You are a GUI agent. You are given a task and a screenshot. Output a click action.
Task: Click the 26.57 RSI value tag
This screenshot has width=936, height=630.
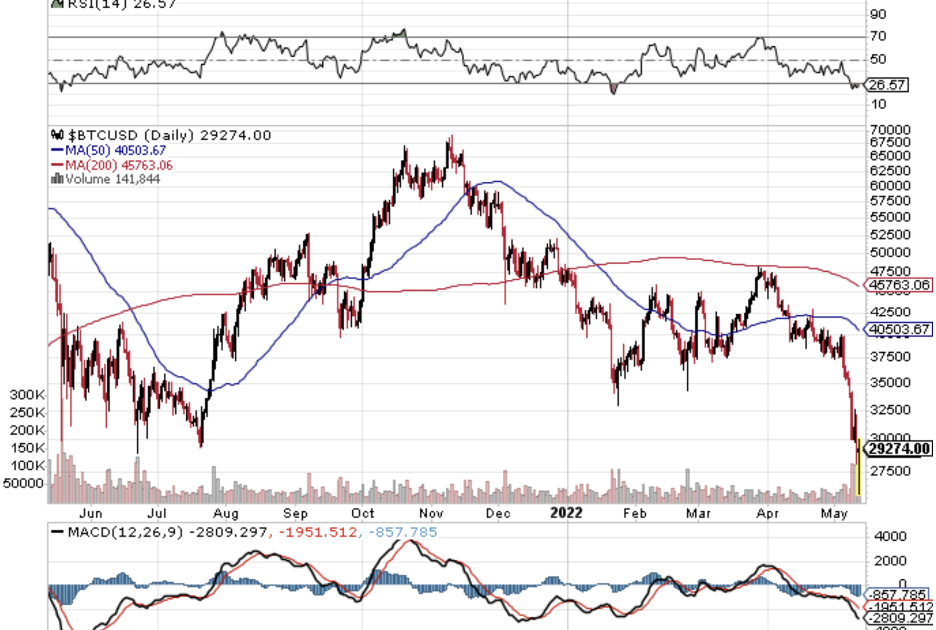click(x=888, y=85)
